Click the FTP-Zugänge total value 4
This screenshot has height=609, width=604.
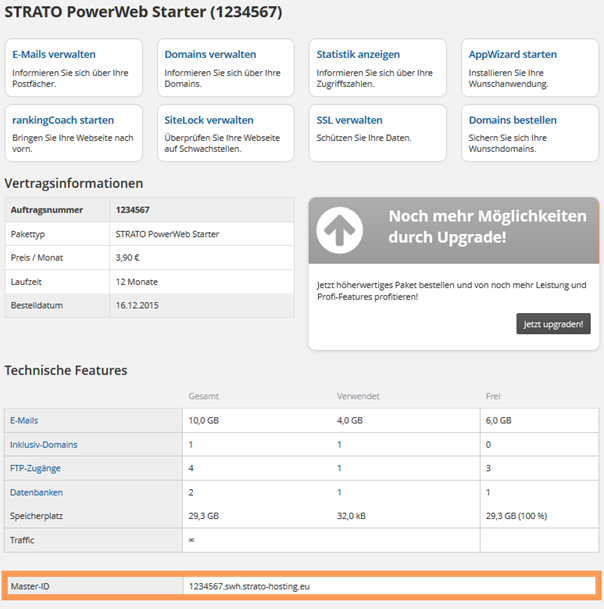click(191, 468)
